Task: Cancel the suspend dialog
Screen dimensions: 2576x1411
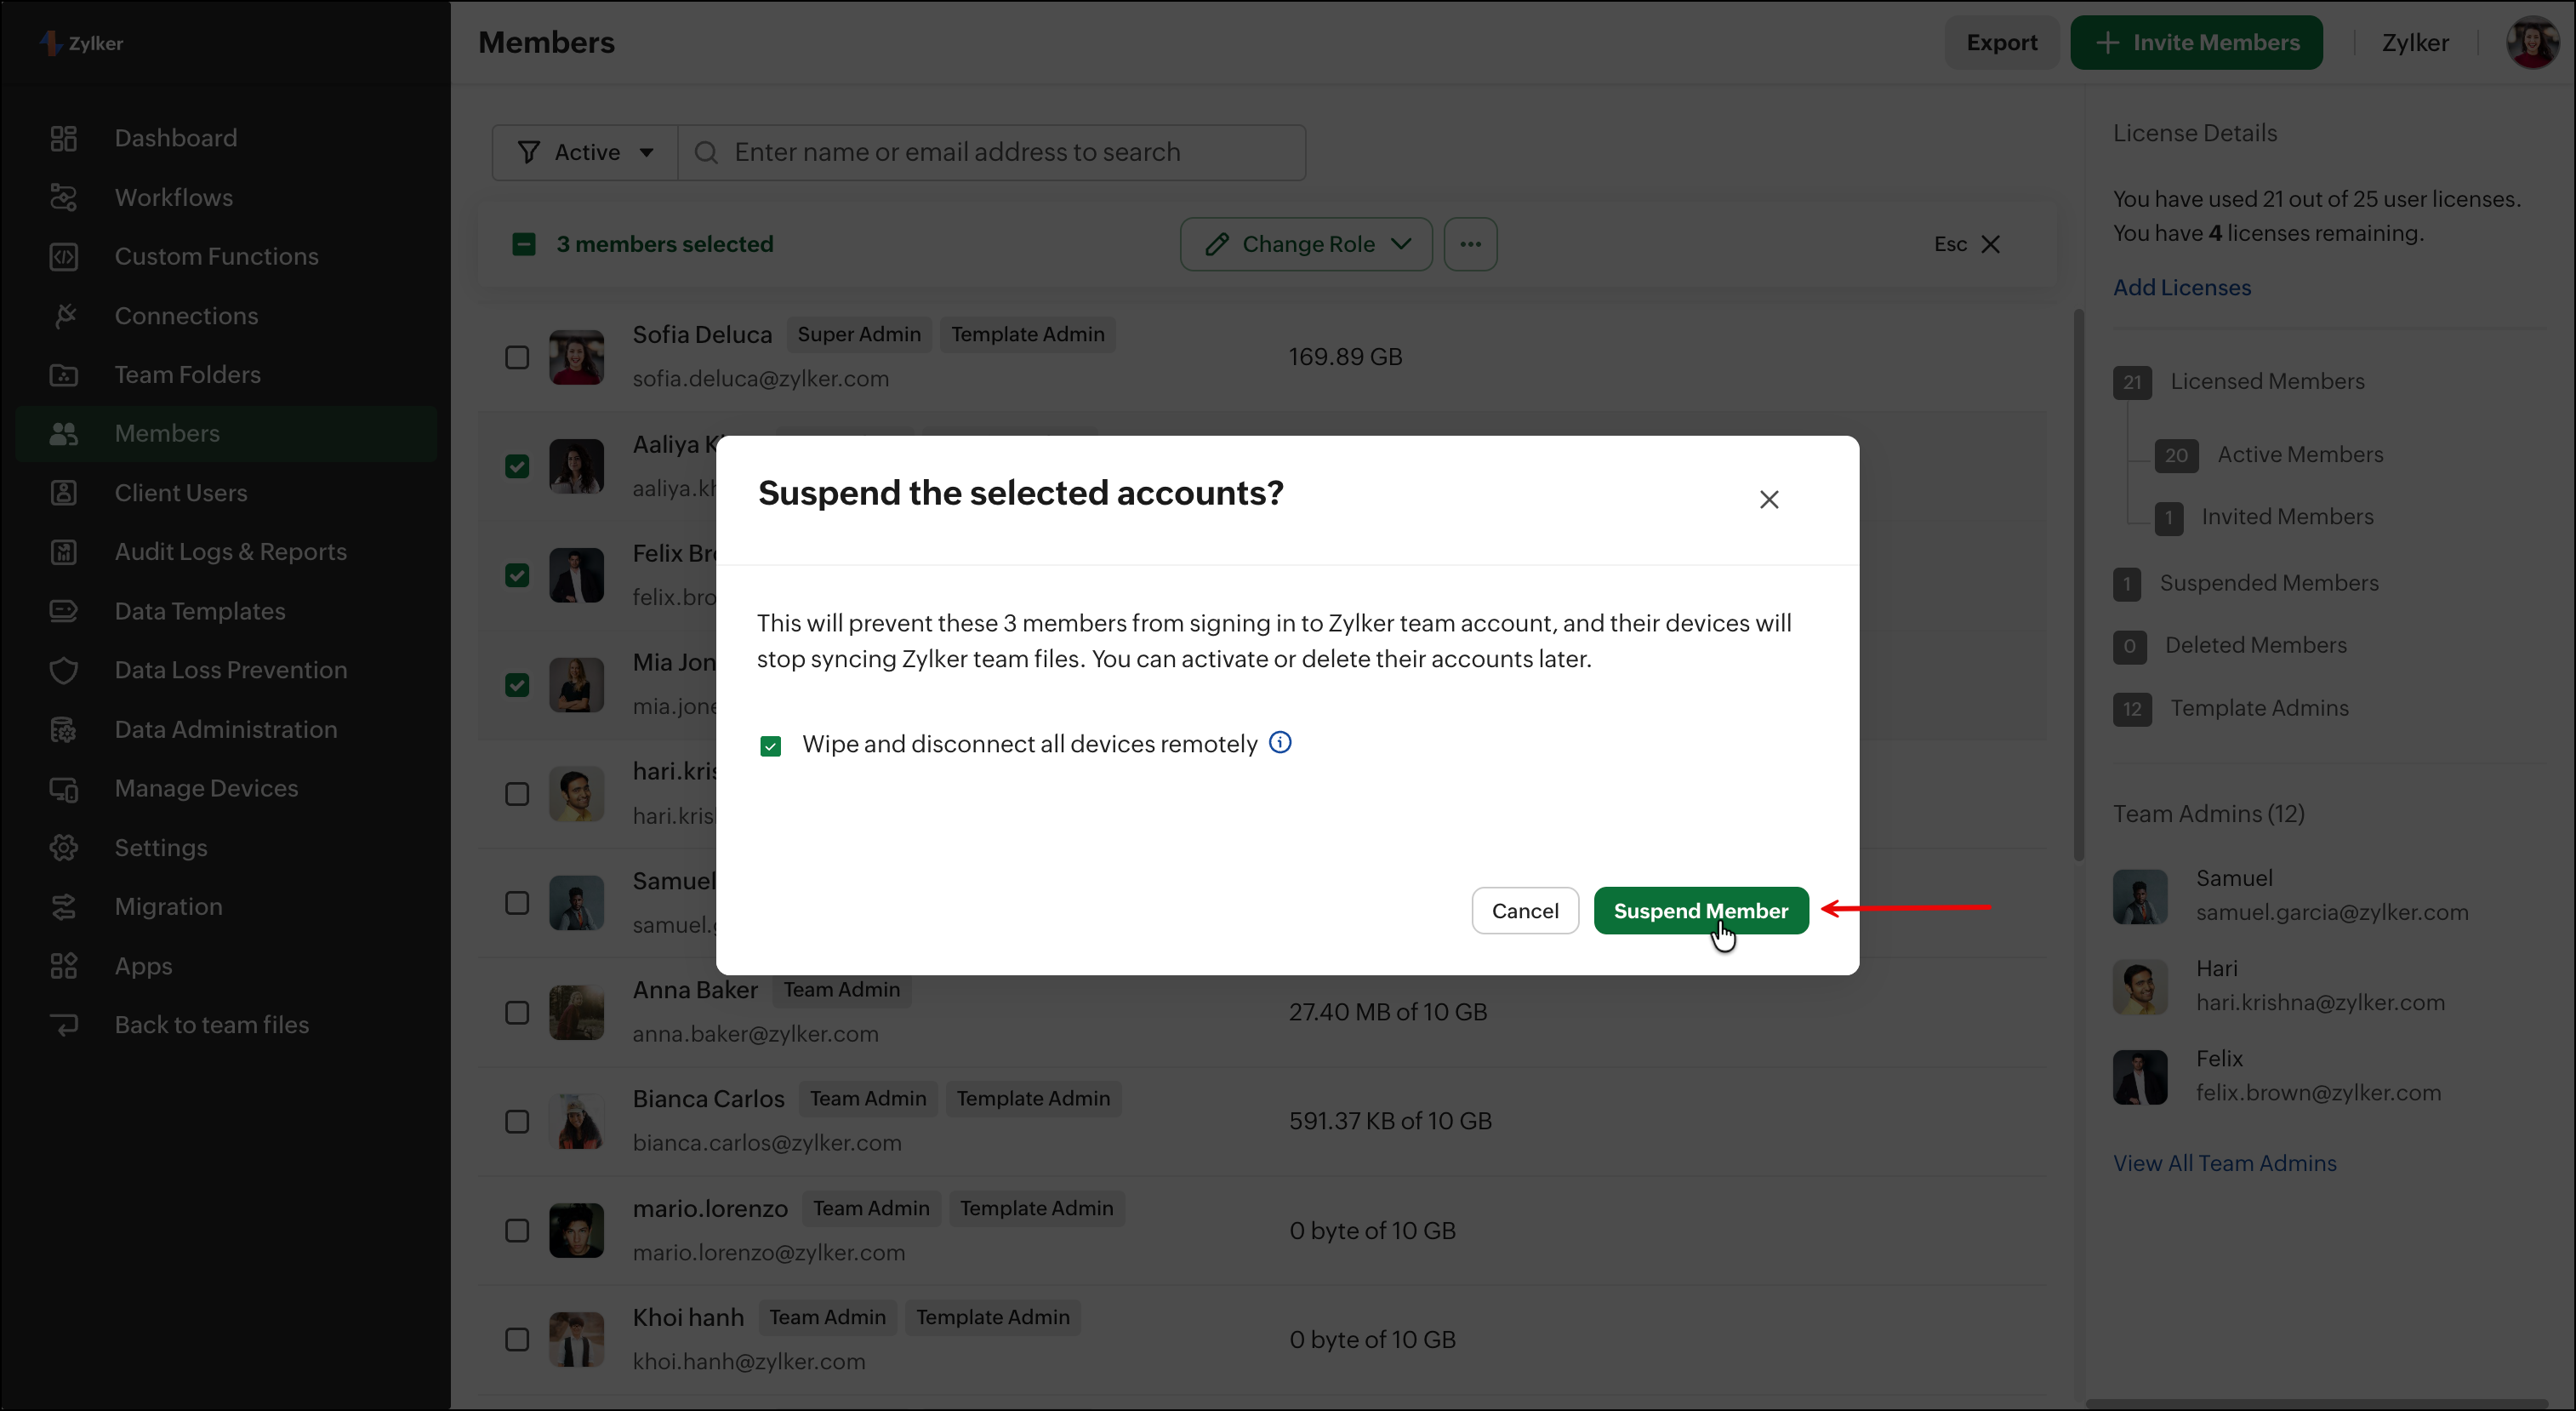Action: (x=1525, y=911)
